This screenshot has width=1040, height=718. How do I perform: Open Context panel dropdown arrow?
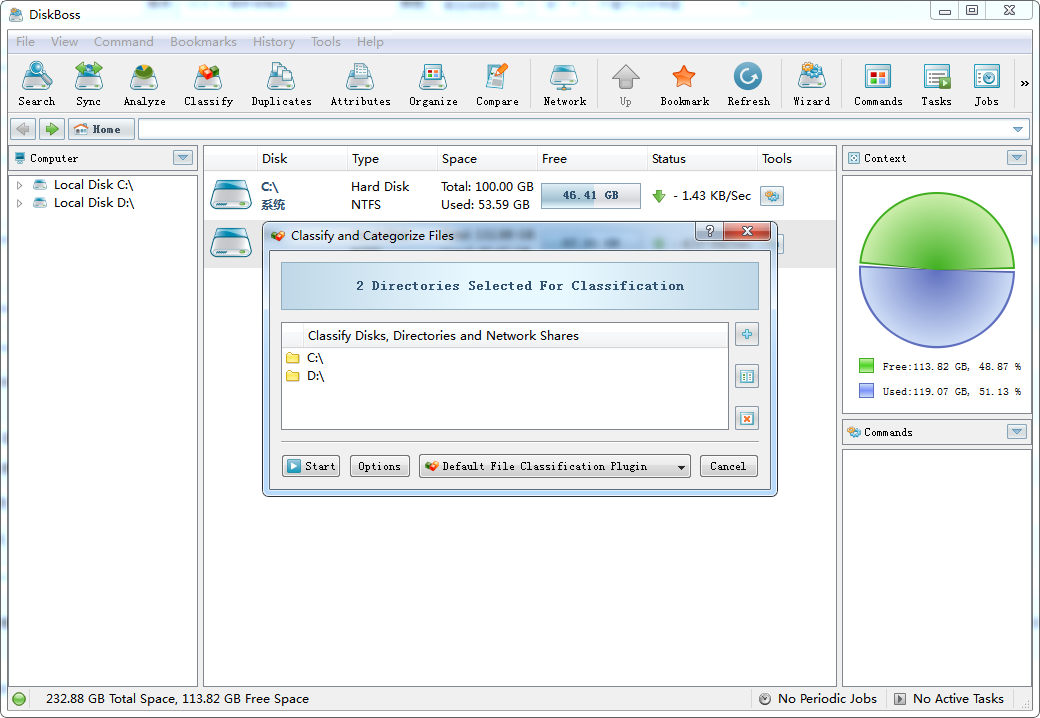point(1016,158)
